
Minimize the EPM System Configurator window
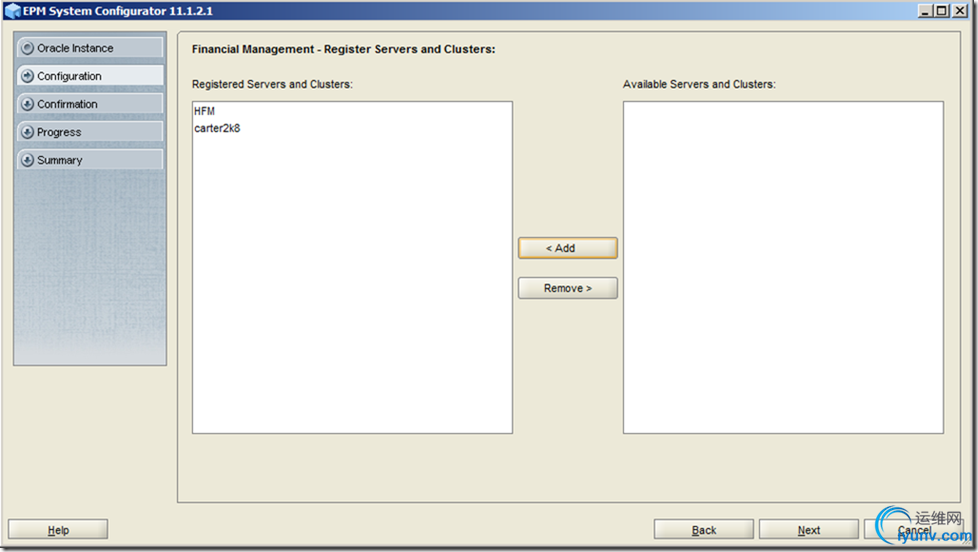[925, 11]
